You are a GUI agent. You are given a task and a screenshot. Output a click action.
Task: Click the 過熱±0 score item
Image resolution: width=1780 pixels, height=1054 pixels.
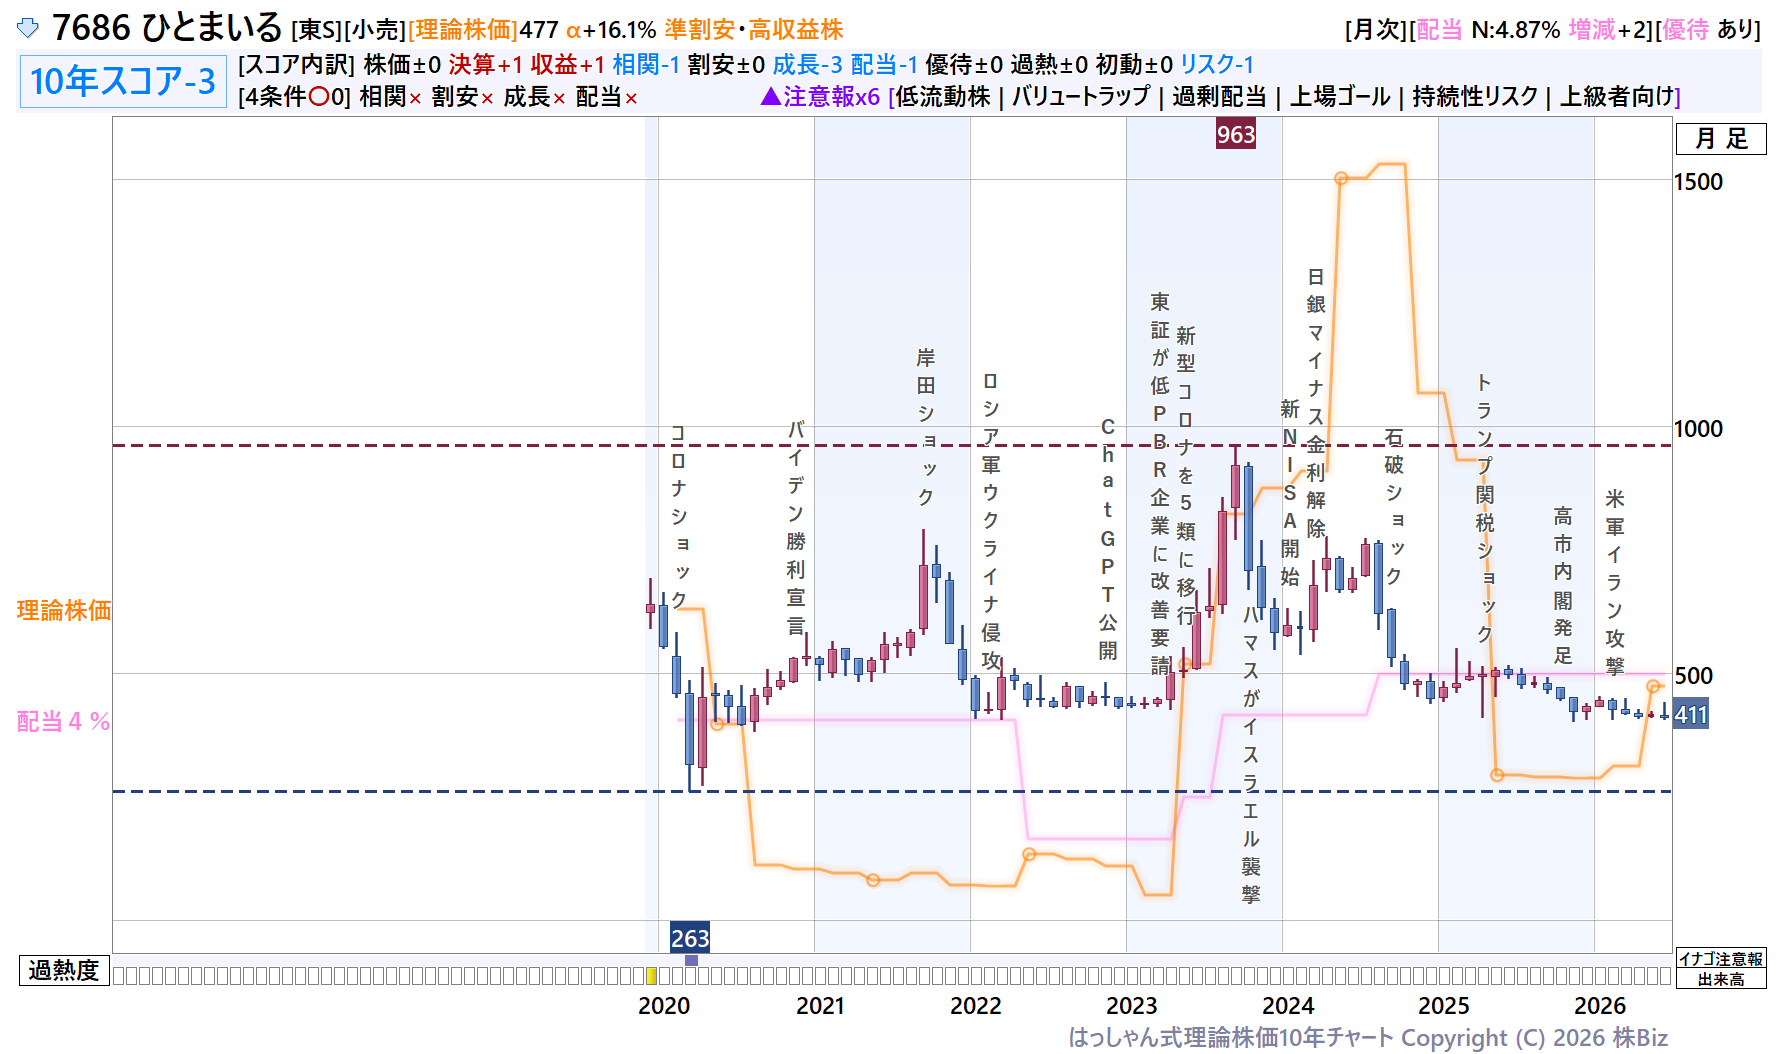point(1049,65)
